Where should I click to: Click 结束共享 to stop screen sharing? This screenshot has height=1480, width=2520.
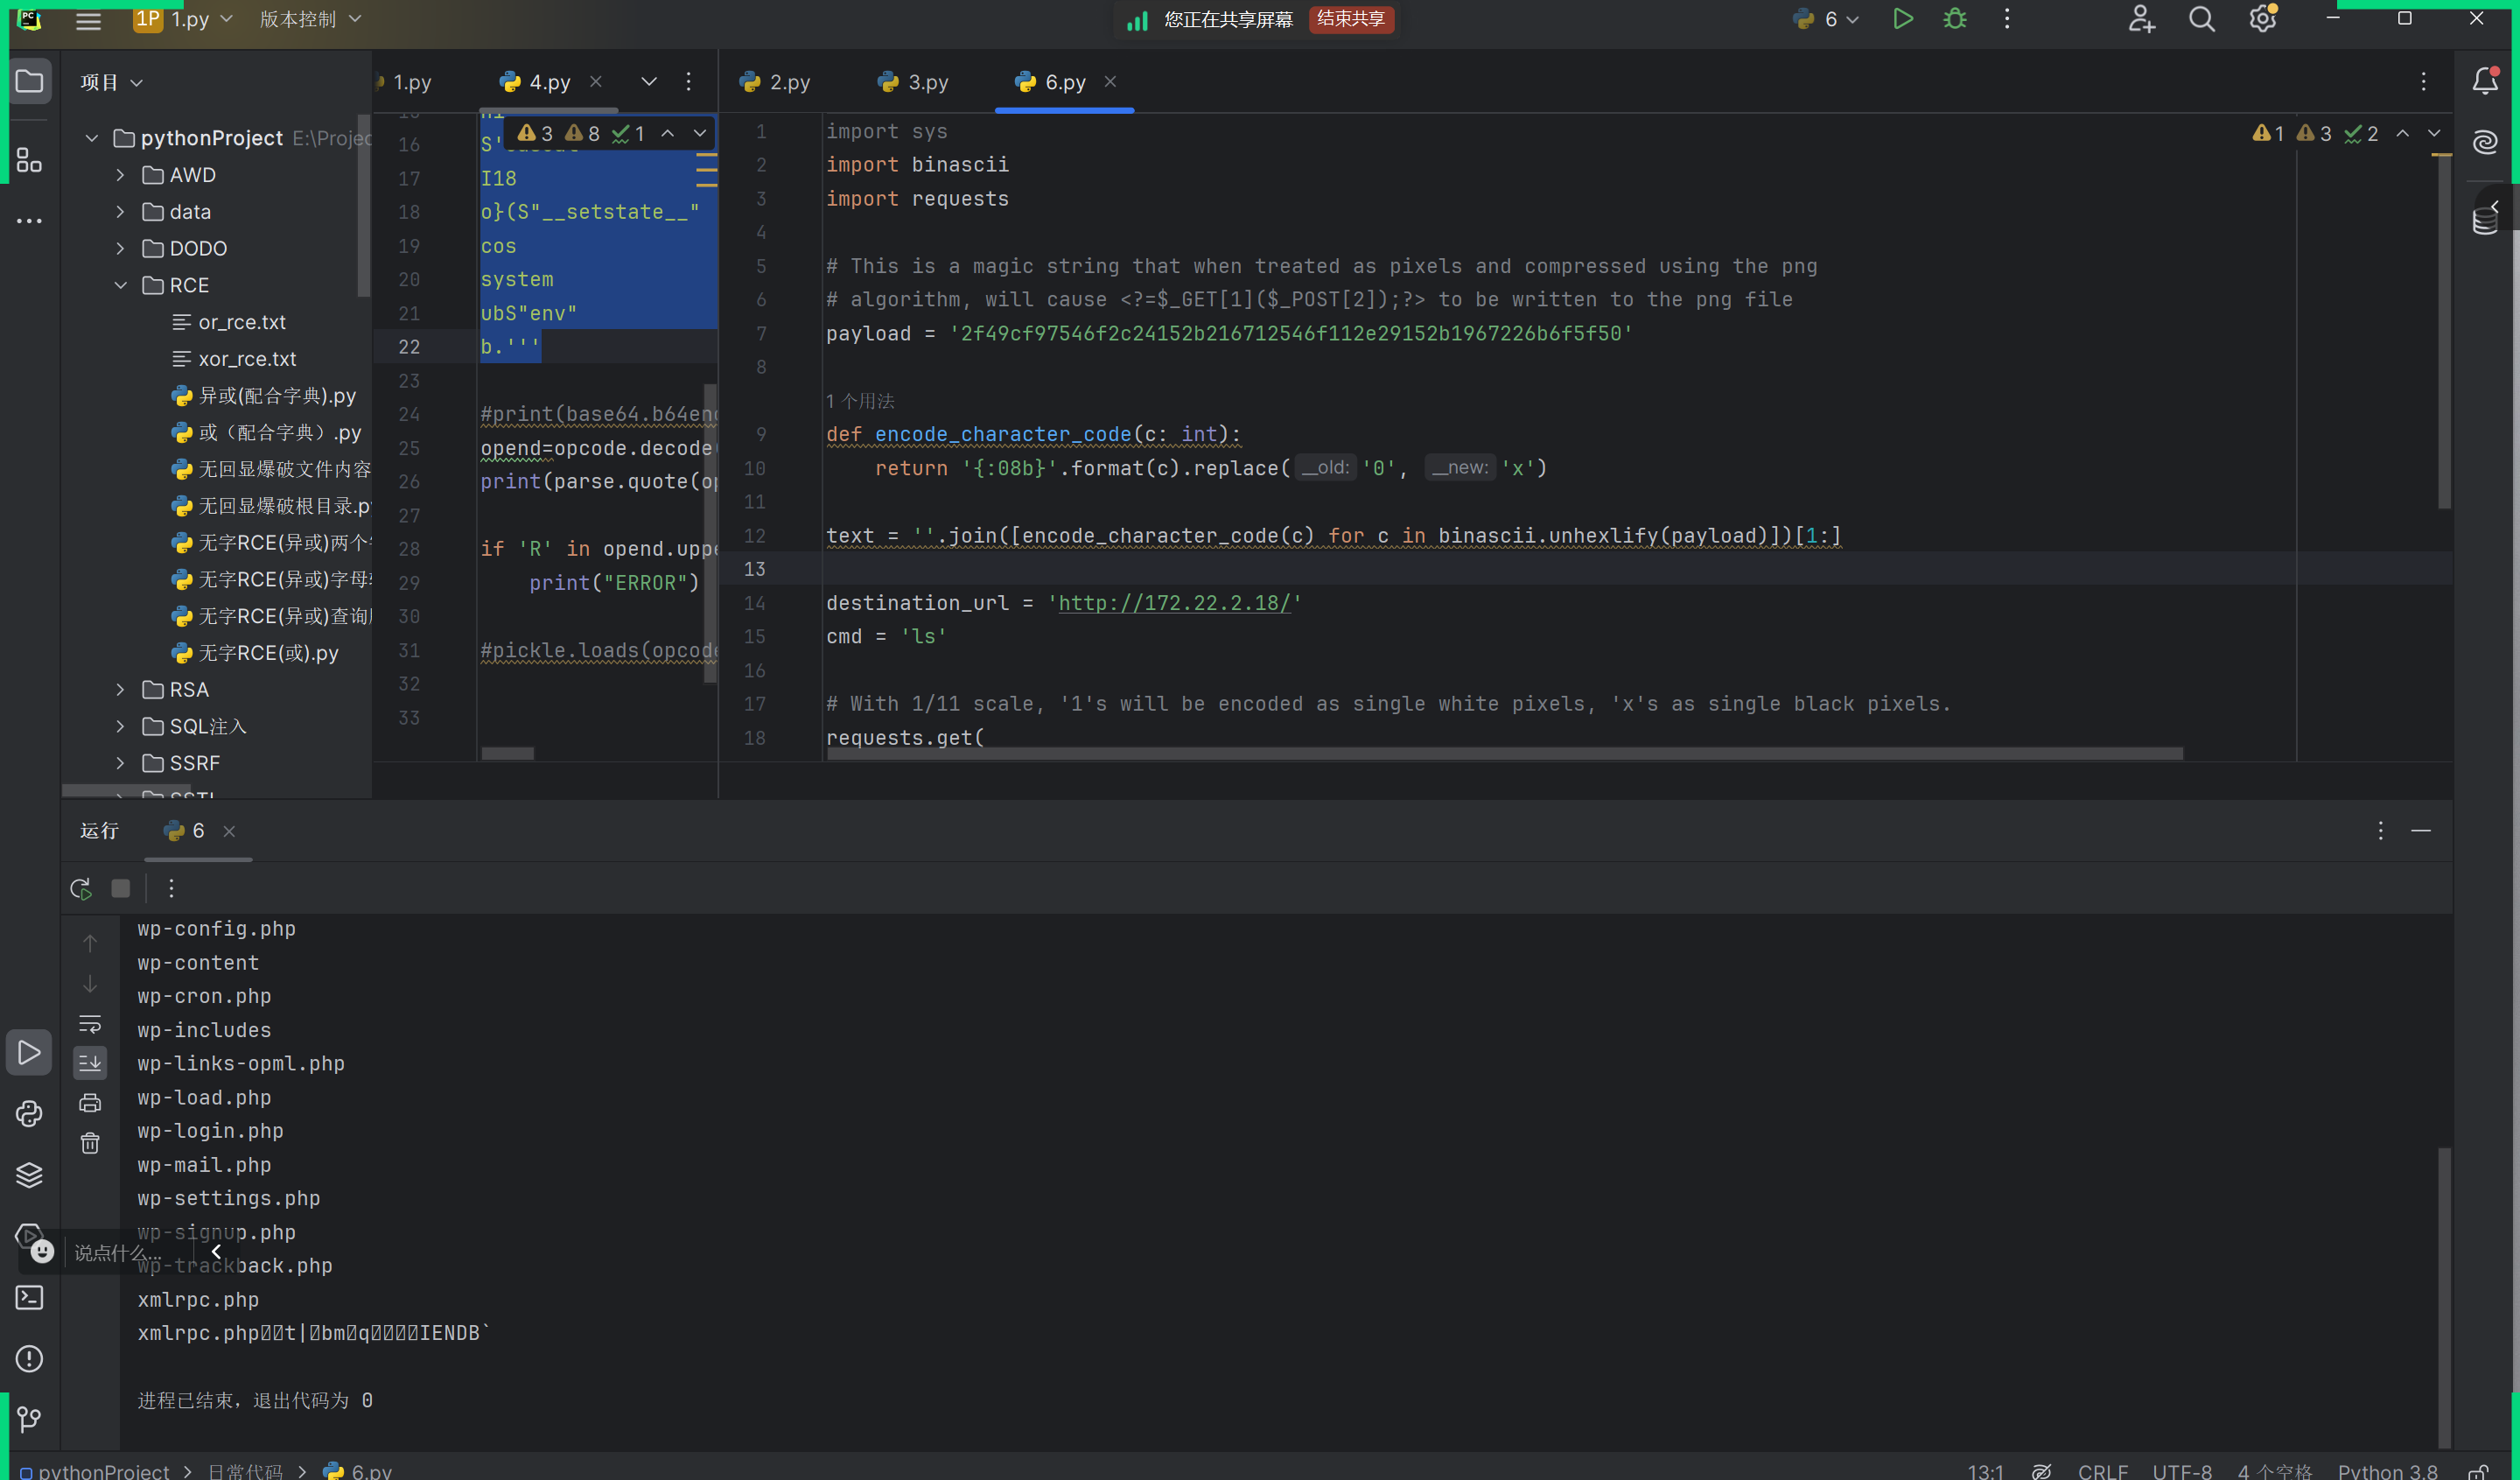1351,19
